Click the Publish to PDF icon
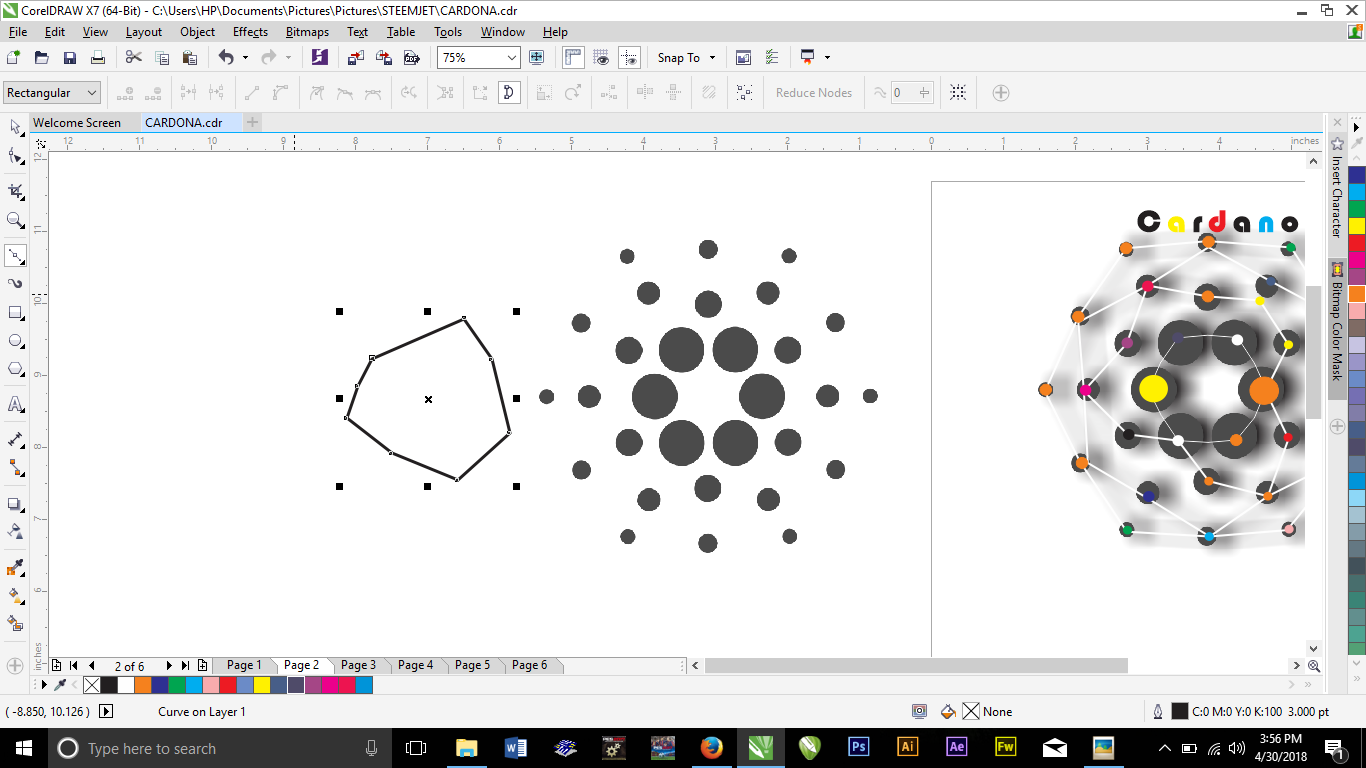 411,58
